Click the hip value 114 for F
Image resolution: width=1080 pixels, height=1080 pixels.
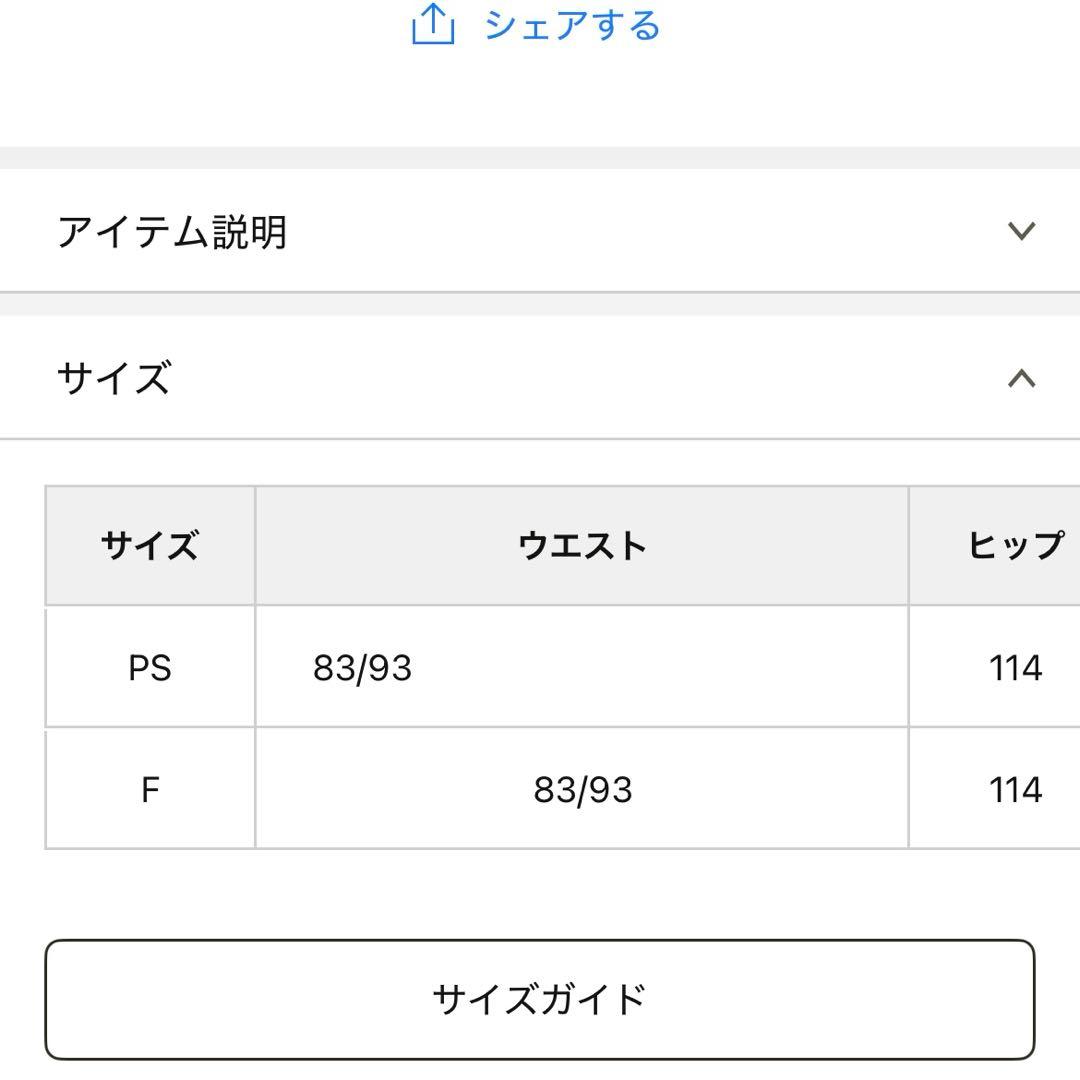coord(1015,789)
